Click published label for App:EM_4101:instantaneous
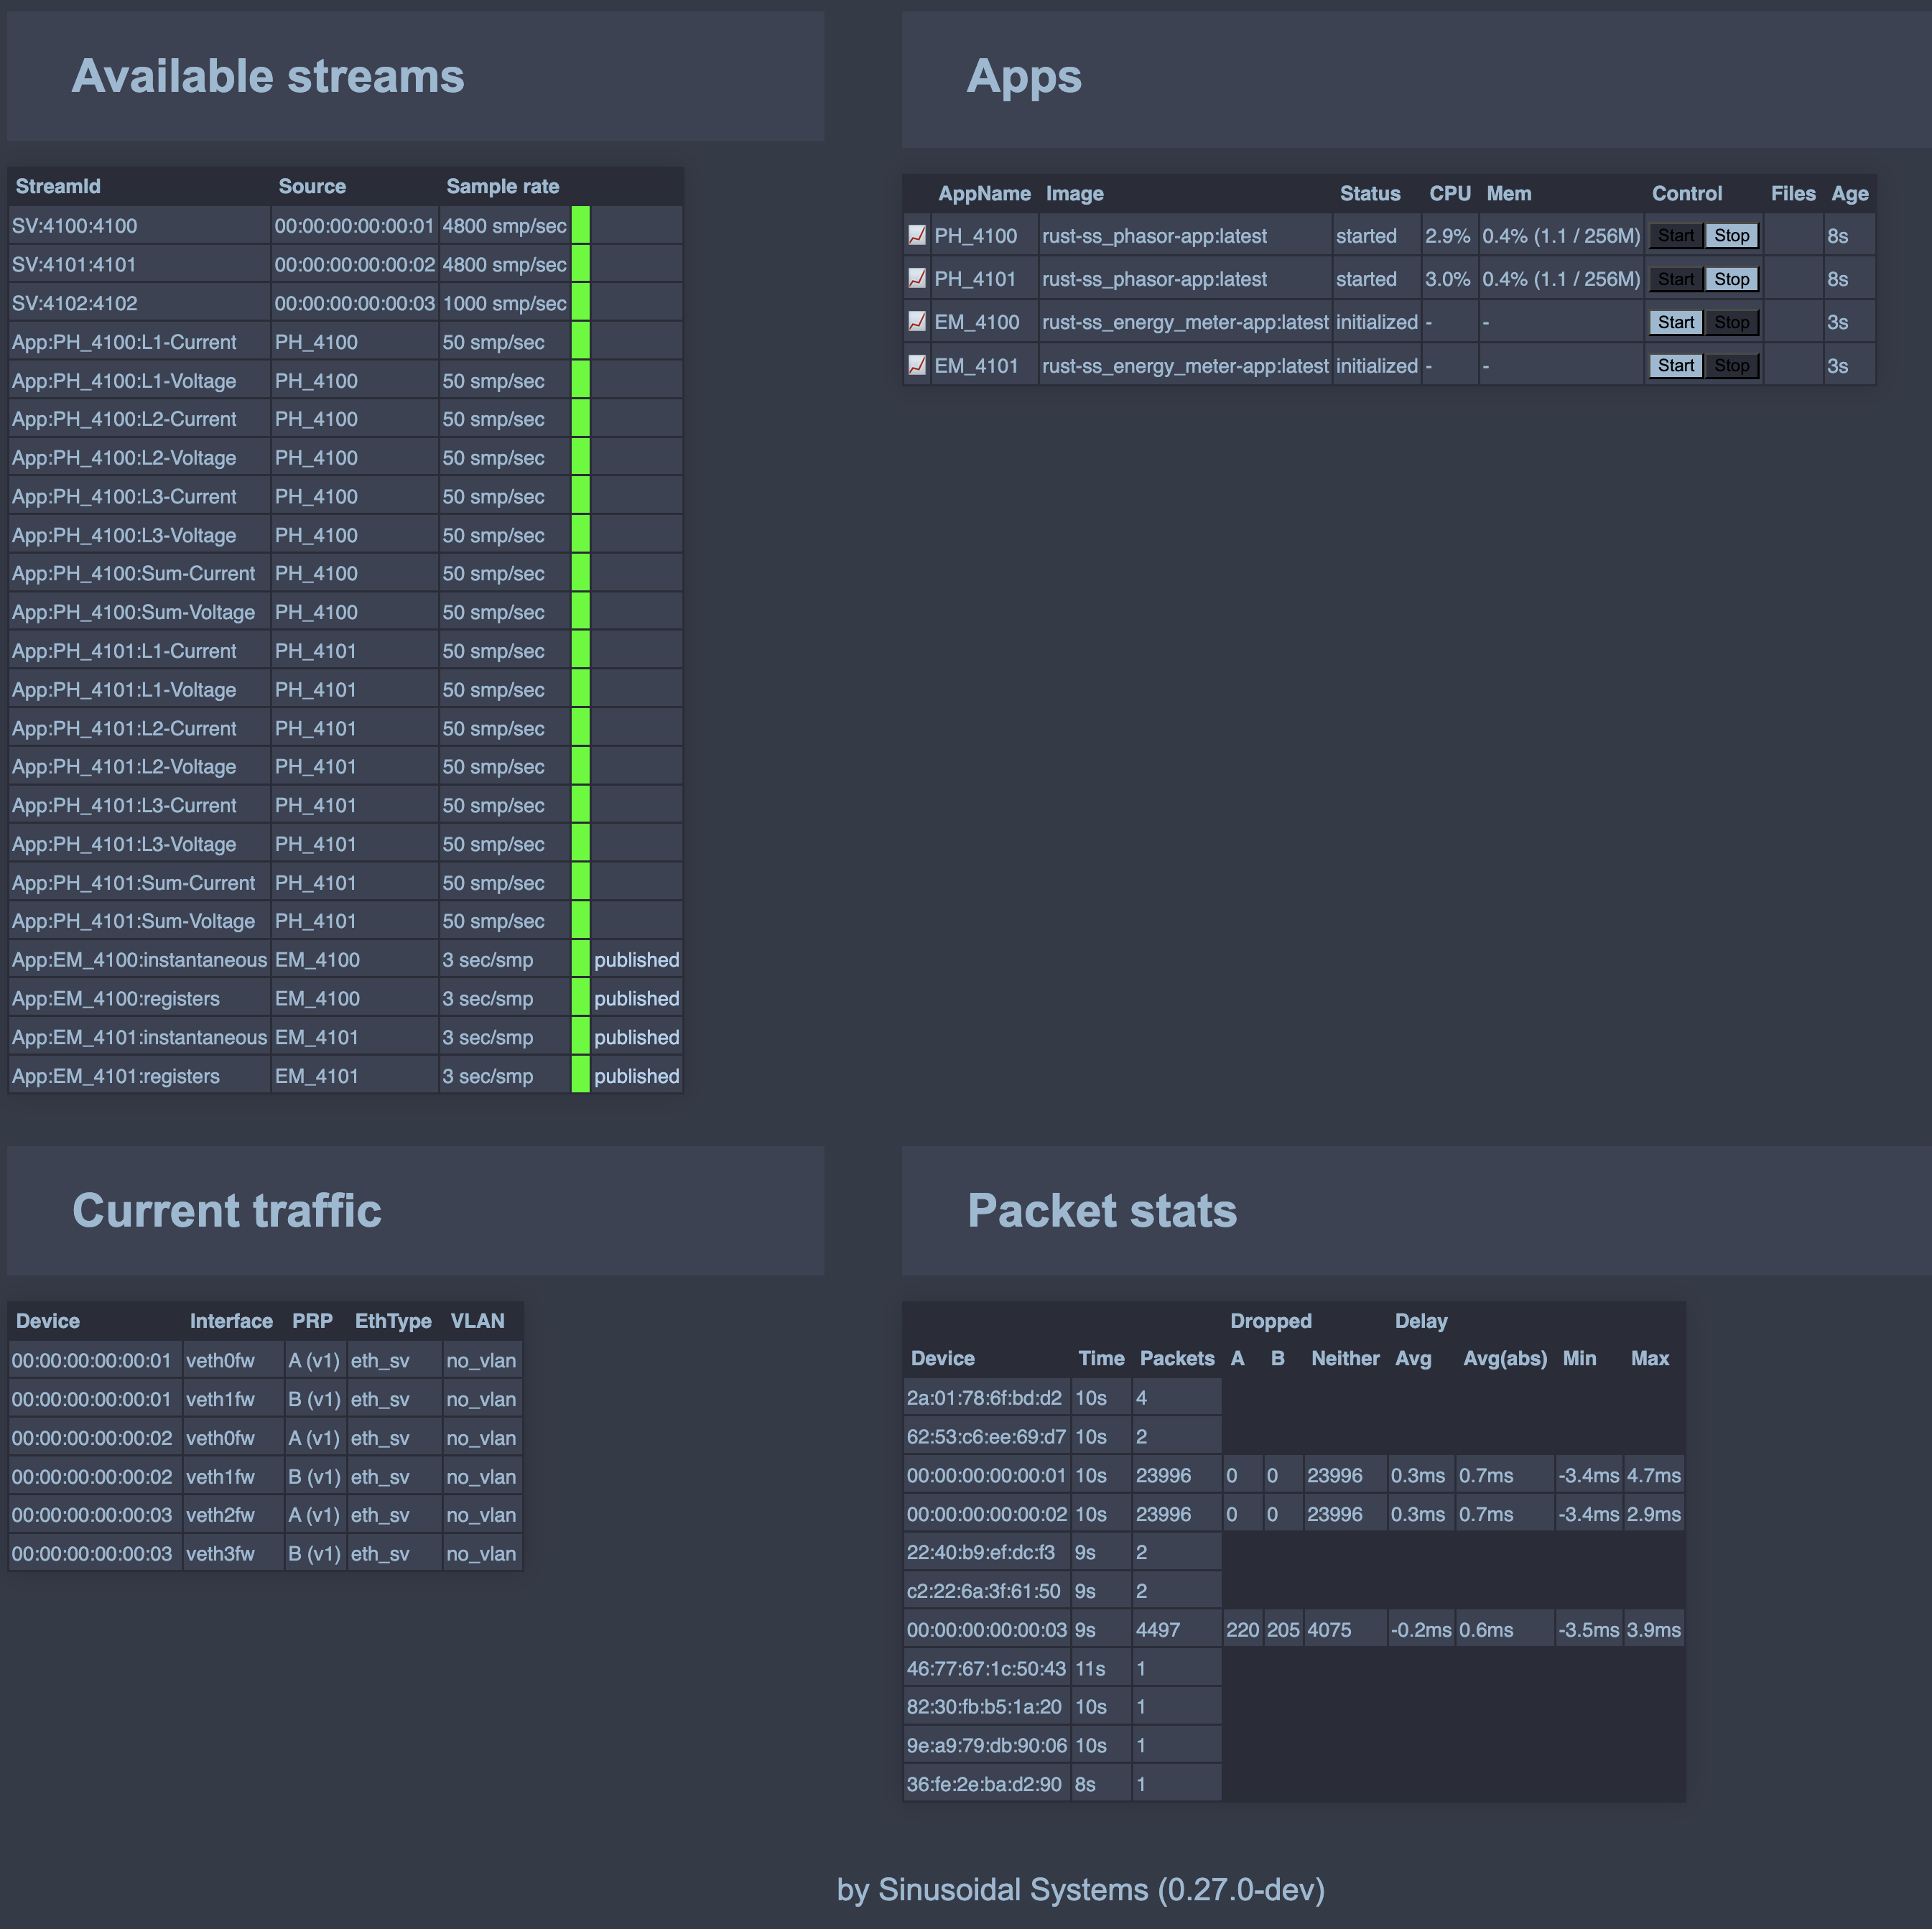This screenshot has width=1932, height=1929. [x=636, y=1037]
